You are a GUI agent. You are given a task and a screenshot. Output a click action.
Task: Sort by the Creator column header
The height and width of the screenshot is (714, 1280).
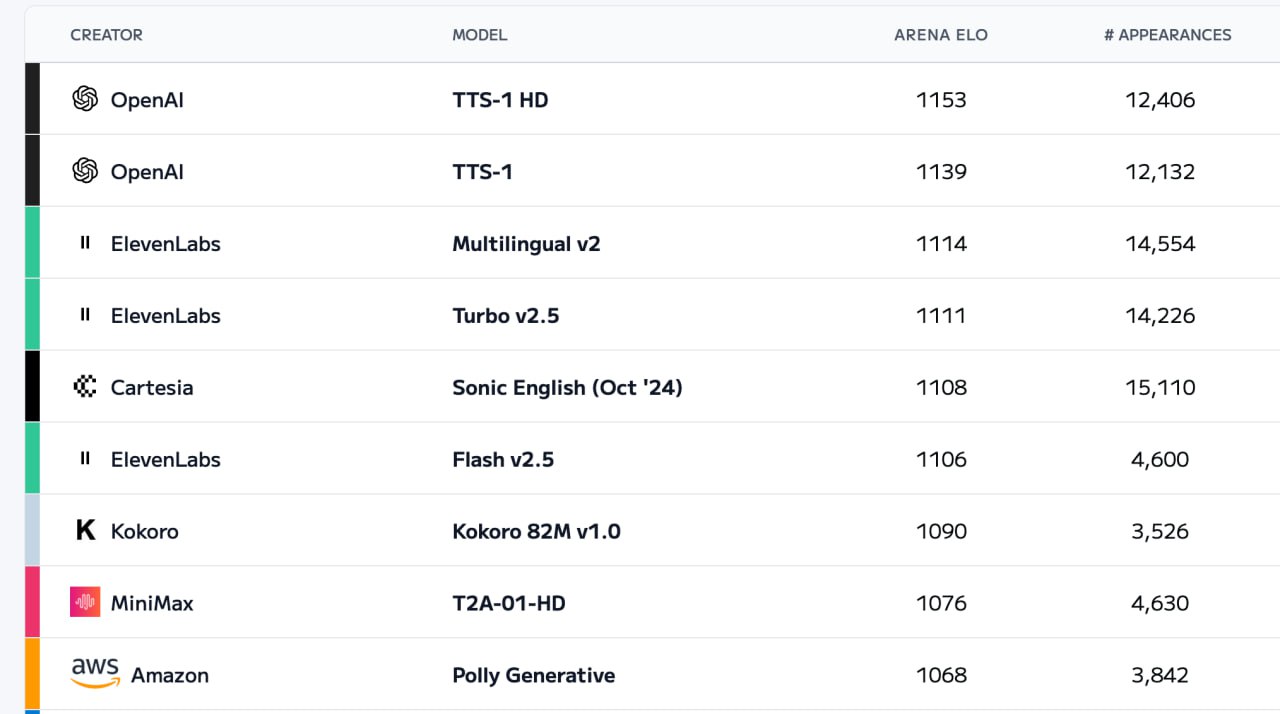[106, 35]
